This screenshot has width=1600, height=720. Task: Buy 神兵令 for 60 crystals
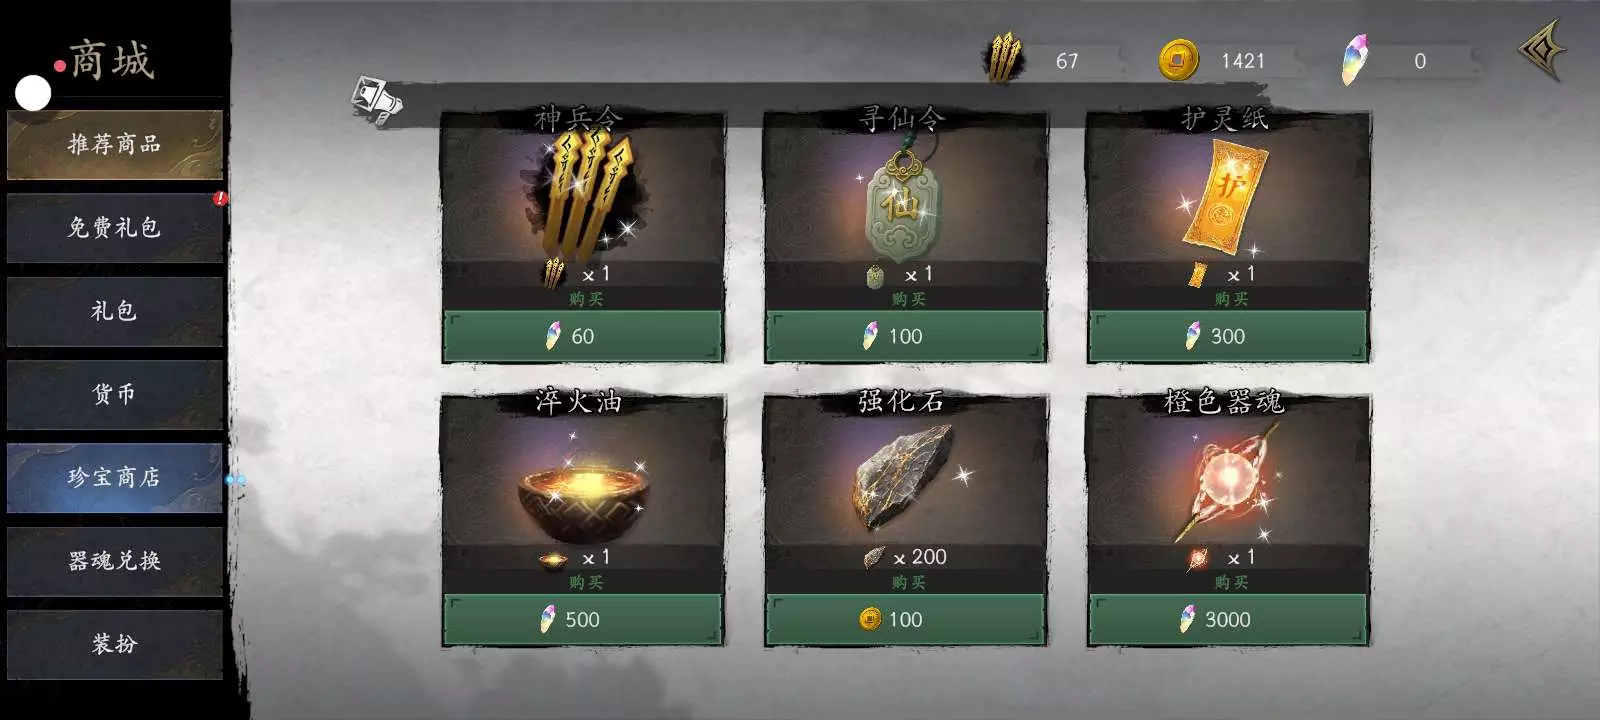click(x=583, y=336)
